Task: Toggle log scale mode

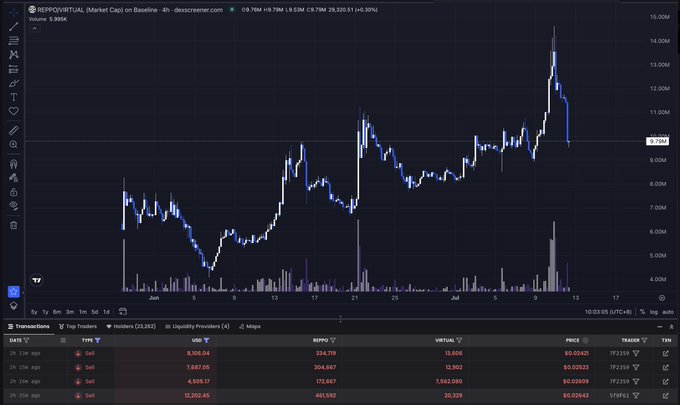Action: [x=654, y=312]
